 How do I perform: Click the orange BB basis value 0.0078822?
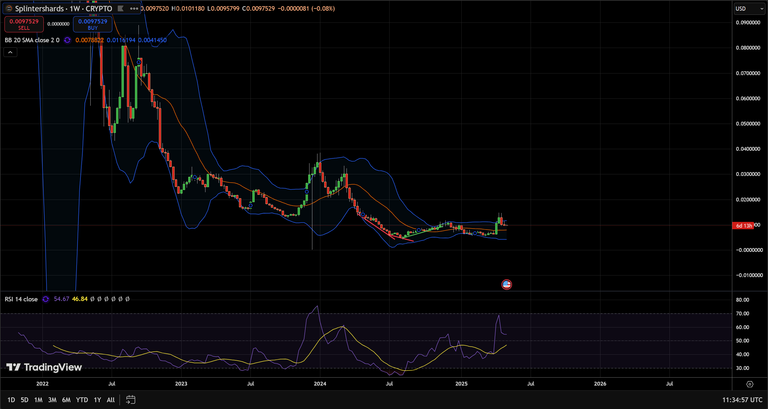(90, 40)
